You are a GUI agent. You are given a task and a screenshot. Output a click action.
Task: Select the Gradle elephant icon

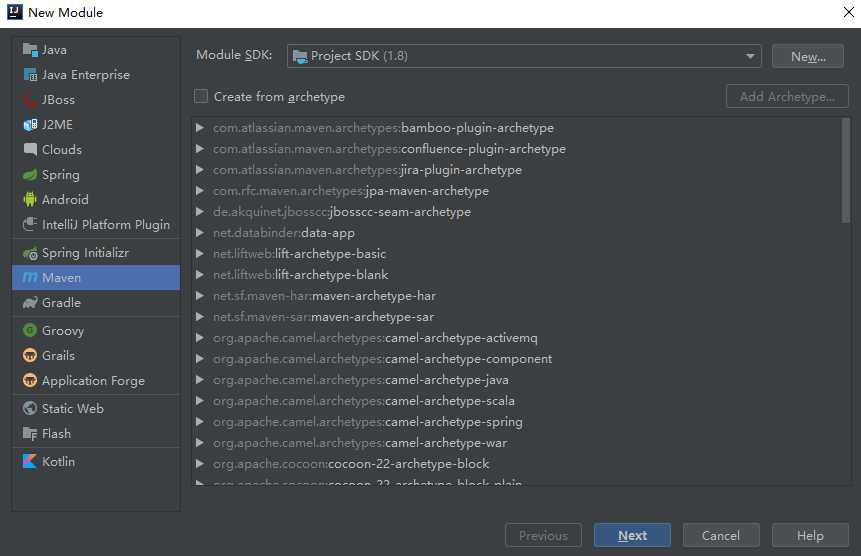pyautogui.click(x=29, y=303)
